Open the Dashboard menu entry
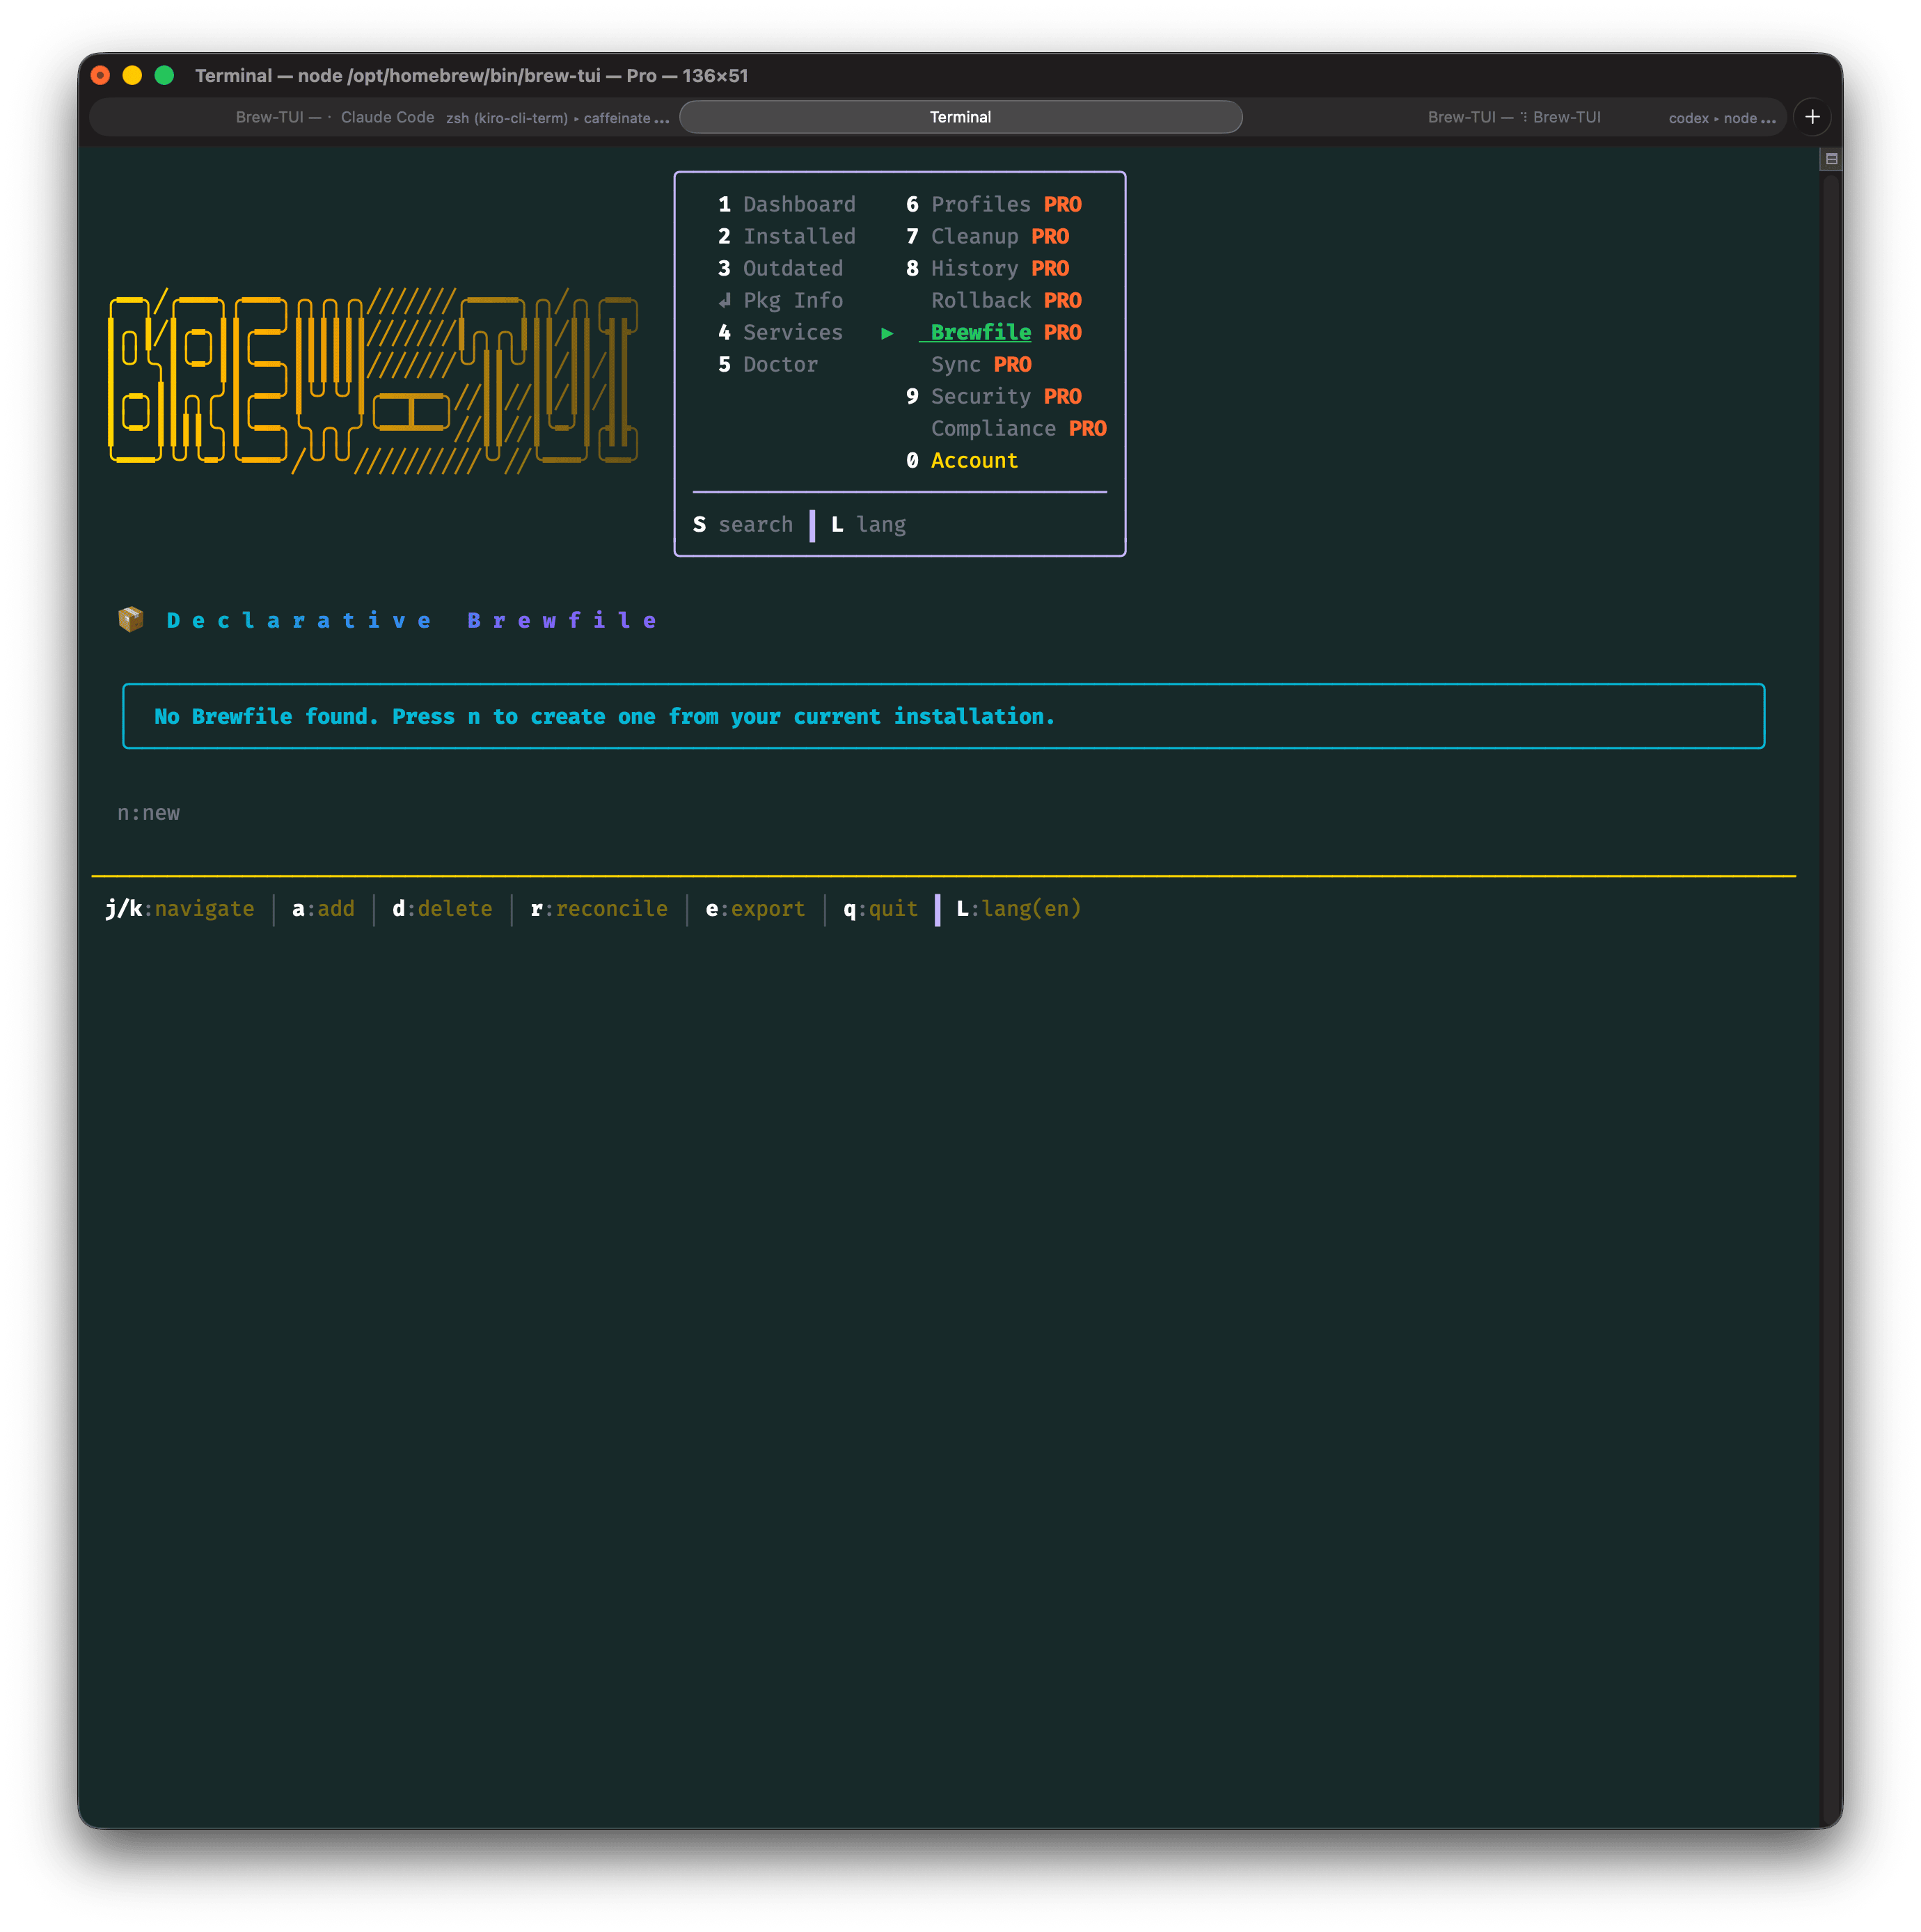The width and height of the screenshot is (1921, 1932). click(786, 204)
